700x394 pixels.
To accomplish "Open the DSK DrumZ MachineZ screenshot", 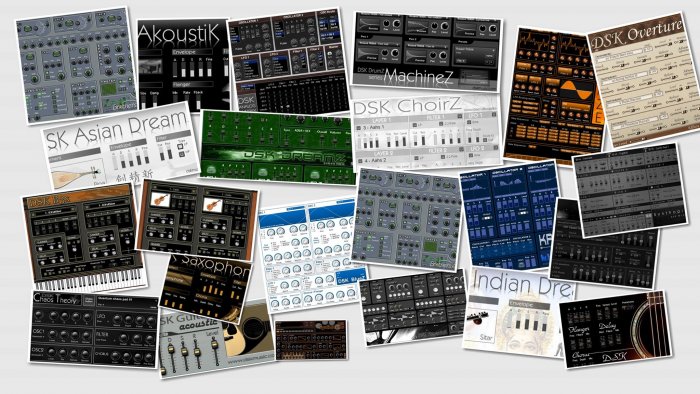I will tap(428, 52).
